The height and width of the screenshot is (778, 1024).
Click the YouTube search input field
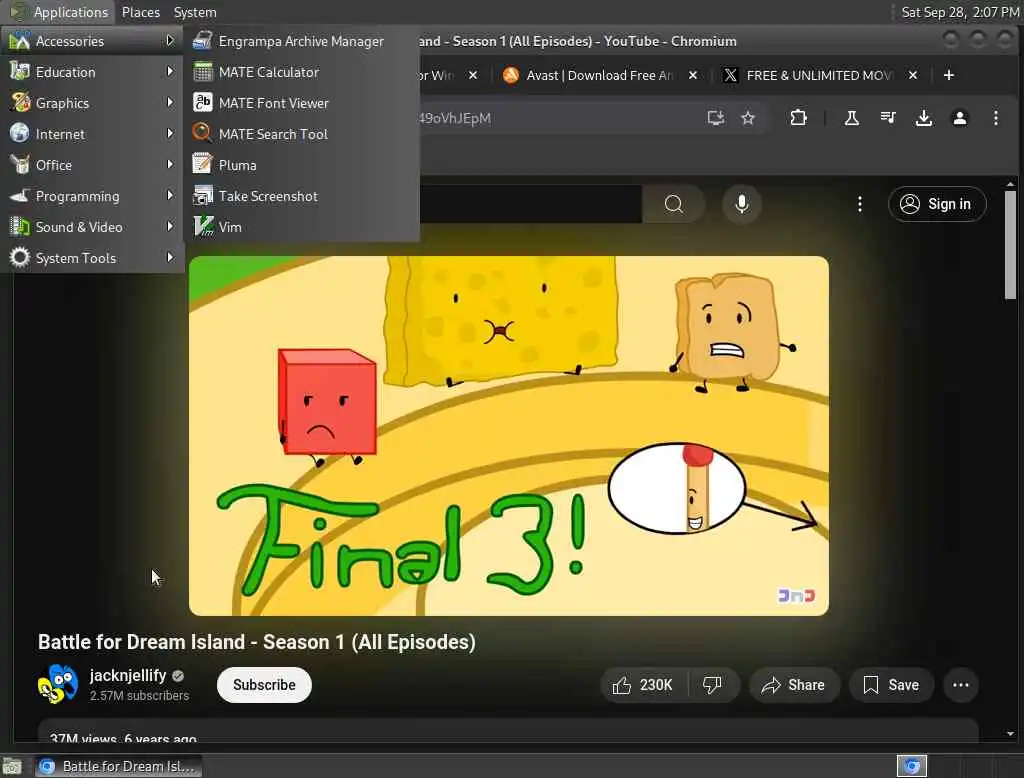click(530, 204)
